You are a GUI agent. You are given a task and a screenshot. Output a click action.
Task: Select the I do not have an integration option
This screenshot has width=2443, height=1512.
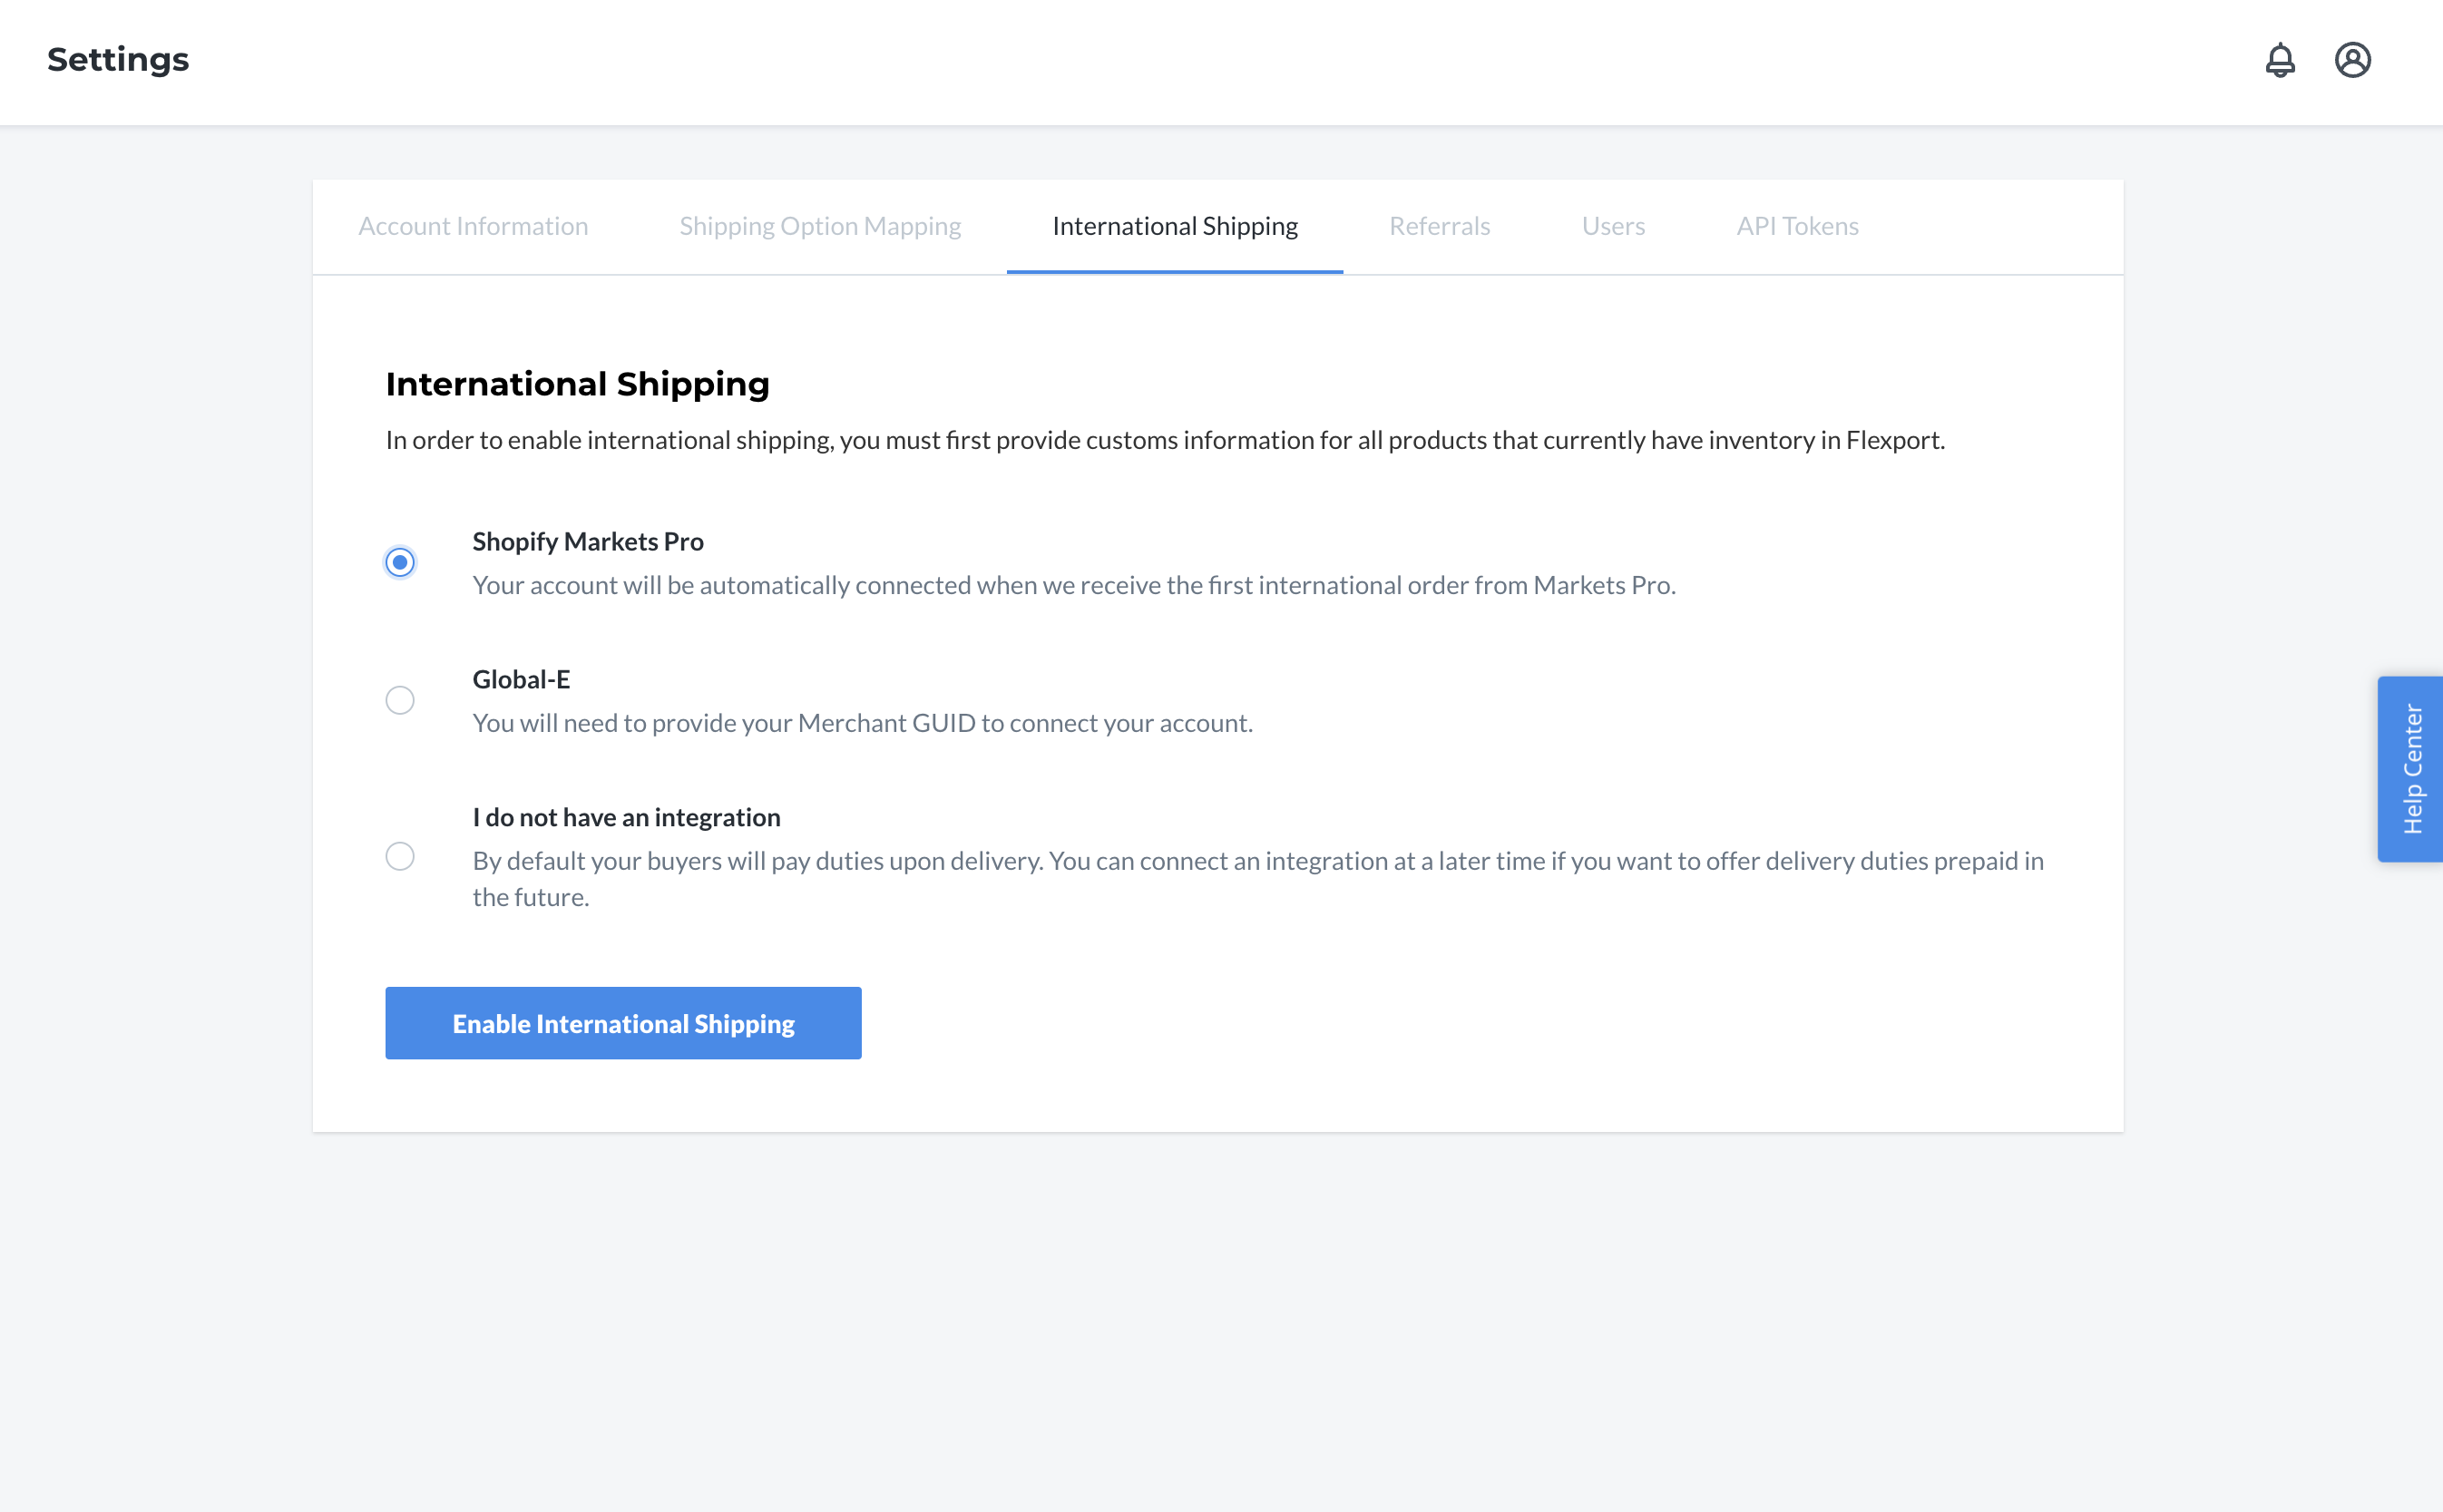point(399,853)
